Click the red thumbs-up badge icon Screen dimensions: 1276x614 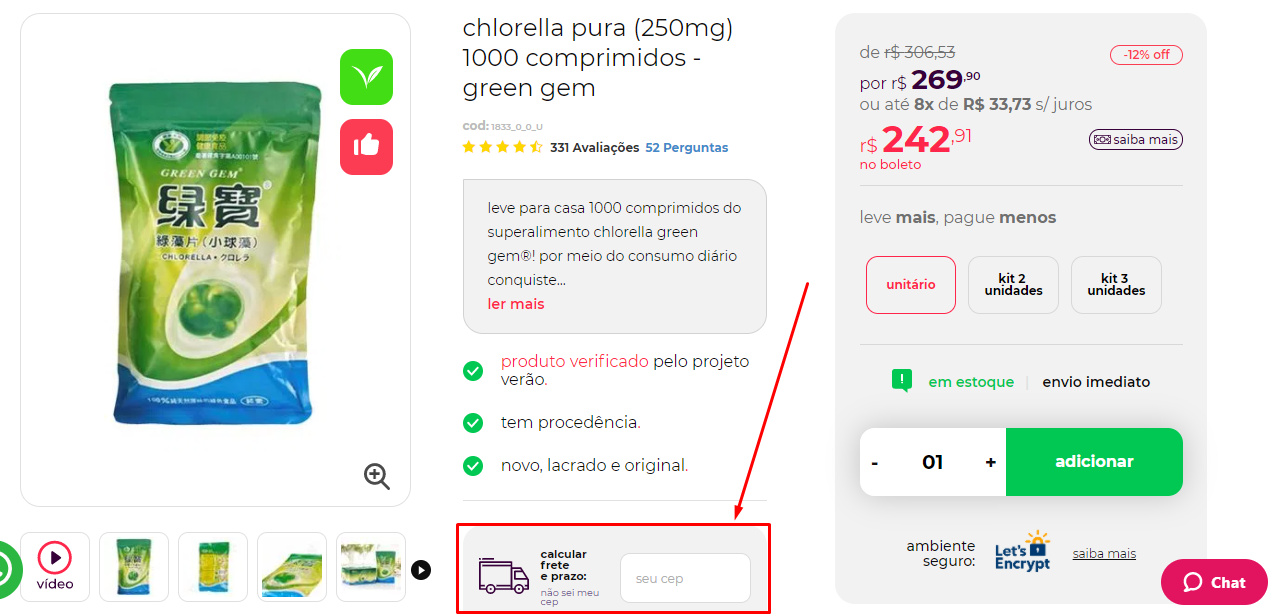point(366,147)
